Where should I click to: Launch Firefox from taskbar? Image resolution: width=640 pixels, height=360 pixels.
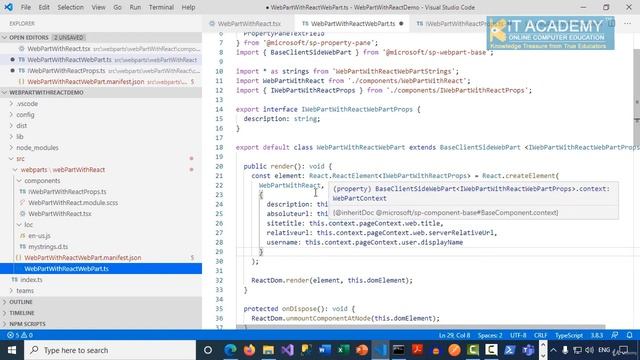point(249,350)
